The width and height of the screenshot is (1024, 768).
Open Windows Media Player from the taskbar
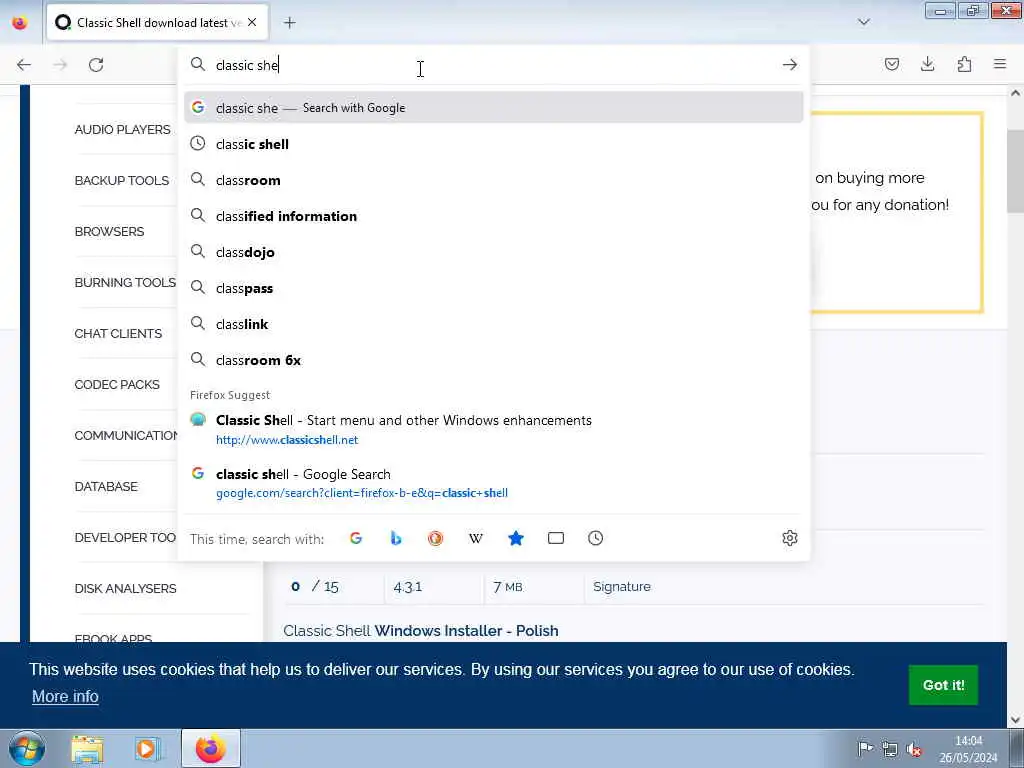click(x=148, y=748)
